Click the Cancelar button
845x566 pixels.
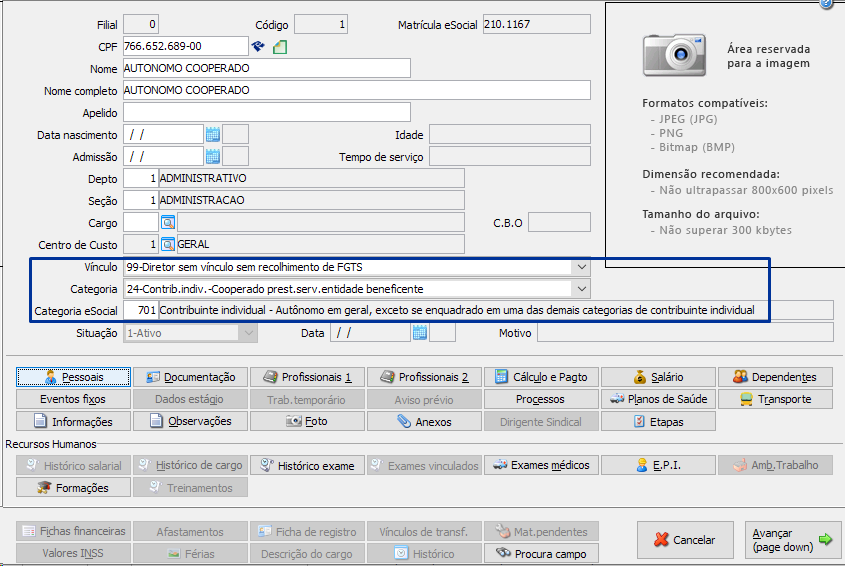pos(685,540)
